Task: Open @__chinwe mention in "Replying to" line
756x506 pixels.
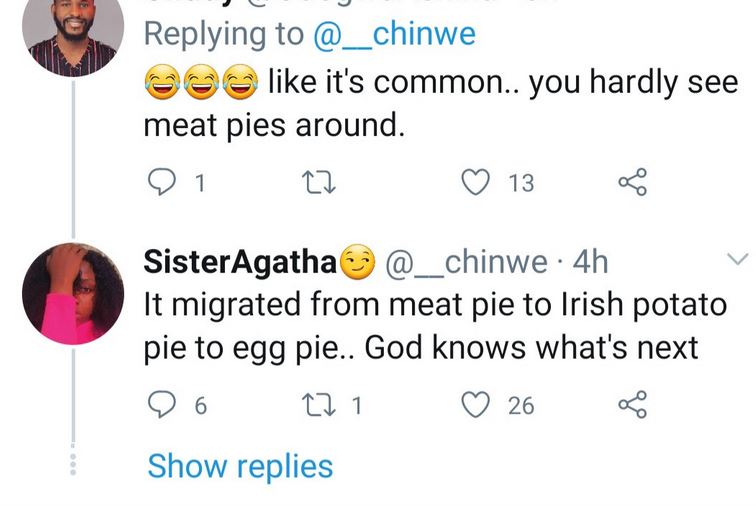Action: coord(394,34)
